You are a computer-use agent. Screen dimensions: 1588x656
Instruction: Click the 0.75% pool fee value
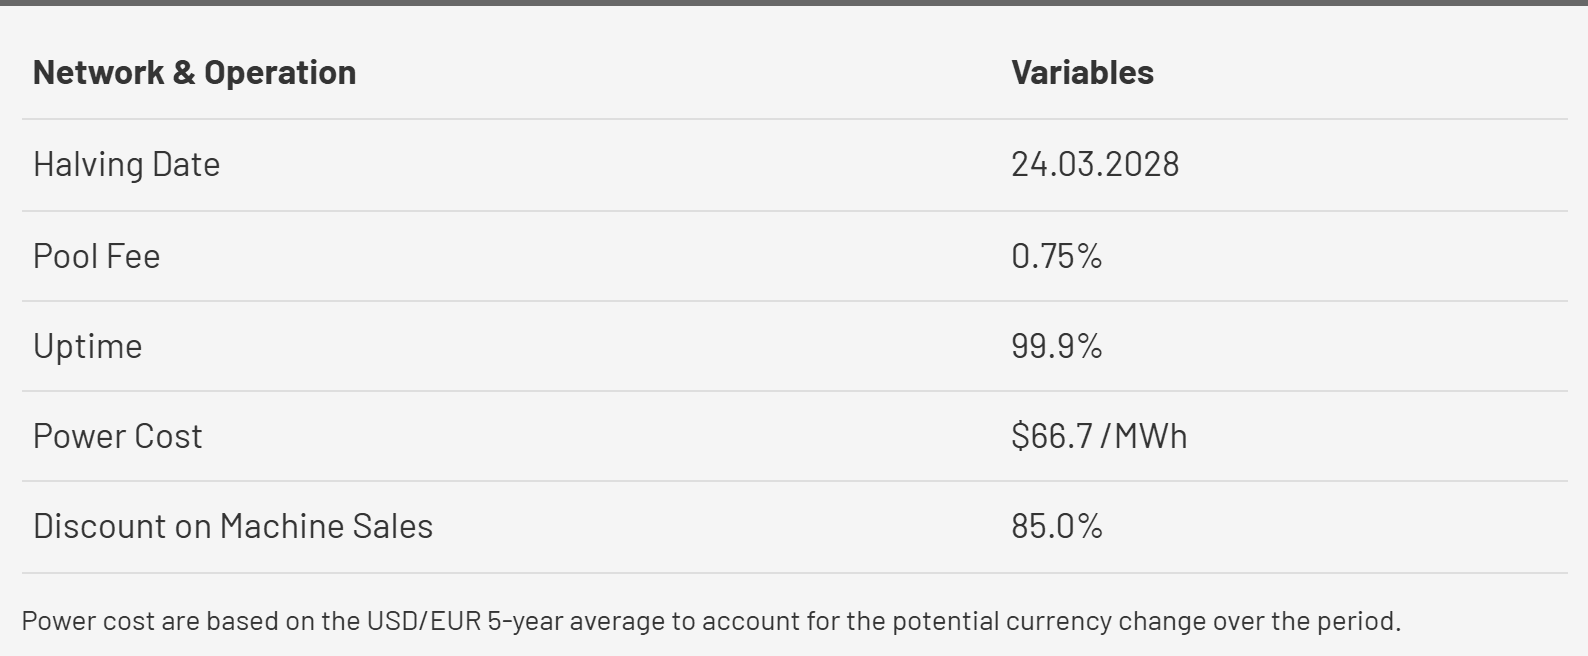(1056, 257)
